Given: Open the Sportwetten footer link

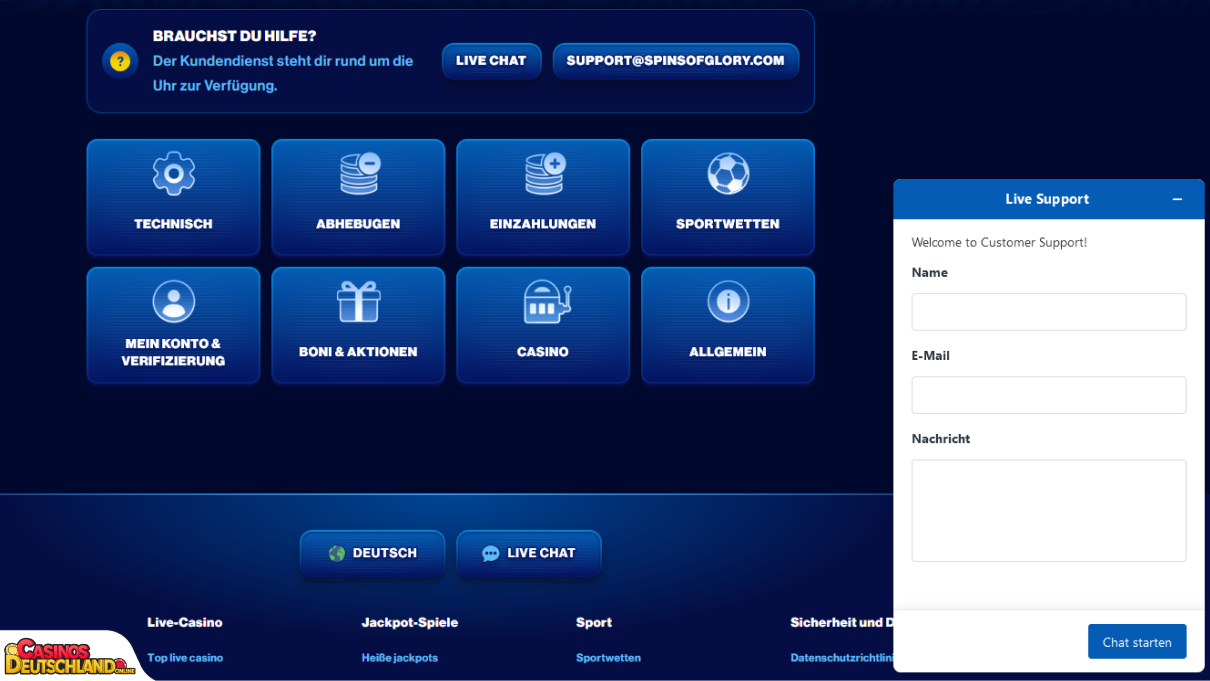Looking at the screenshot, I should (x=608, y=658).
